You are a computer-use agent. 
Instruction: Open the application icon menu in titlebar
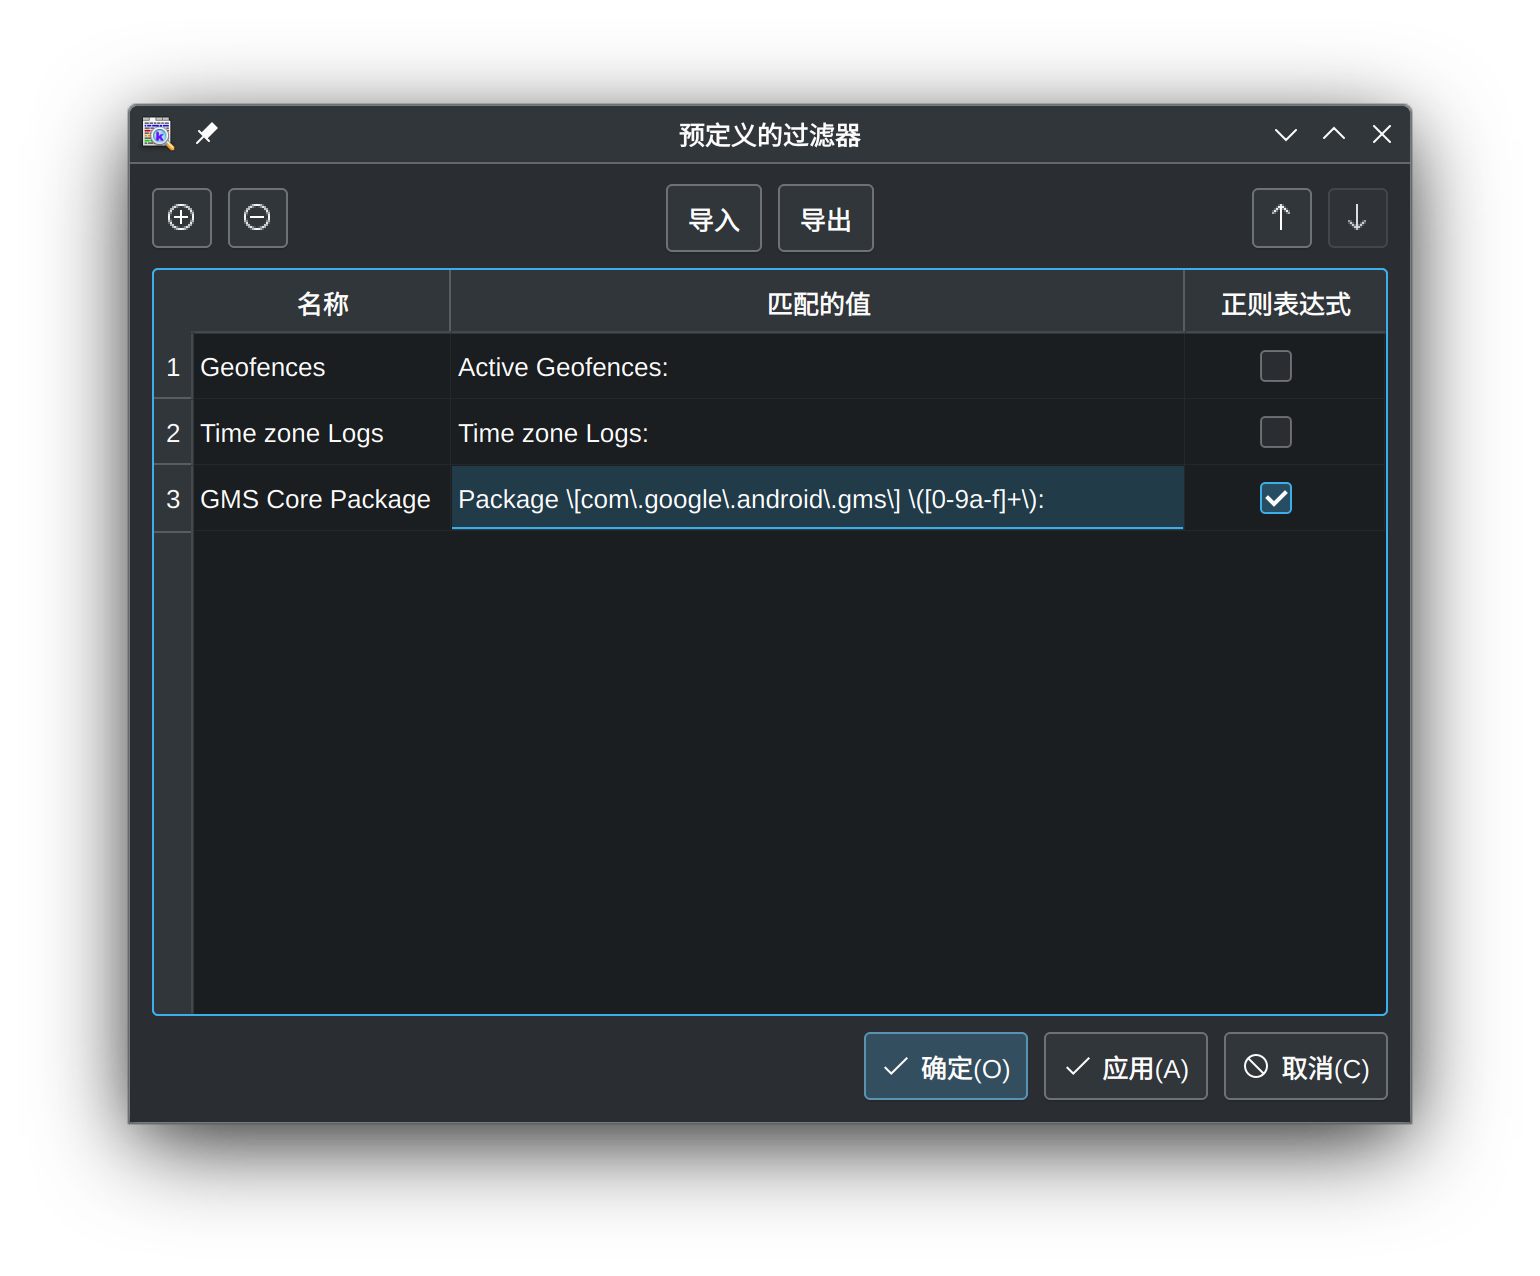(x=158, y=134)
